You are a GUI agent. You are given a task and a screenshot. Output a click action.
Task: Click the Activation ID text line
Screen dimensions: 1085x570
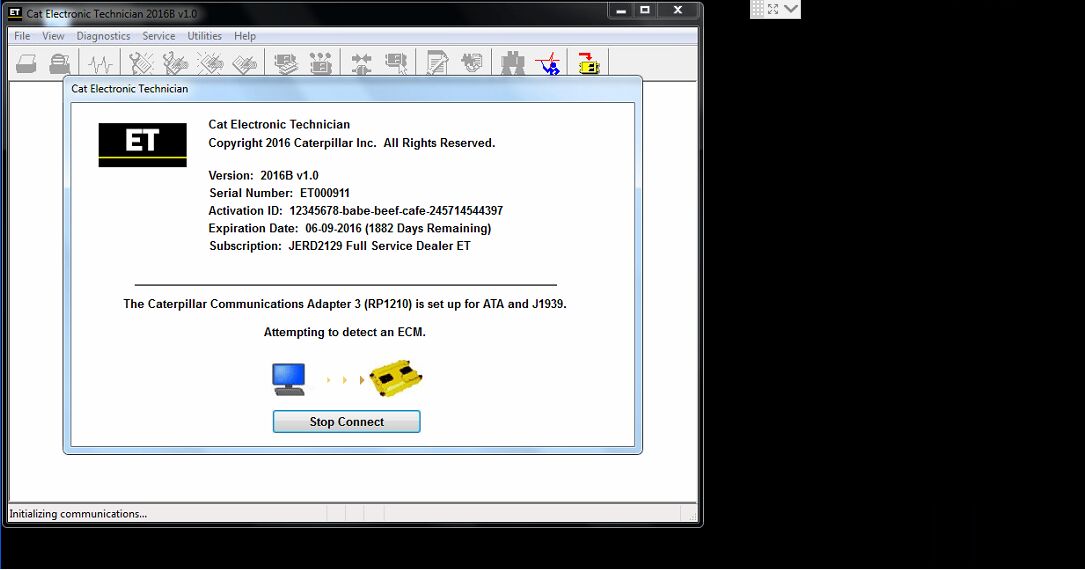tap(356, 210)
